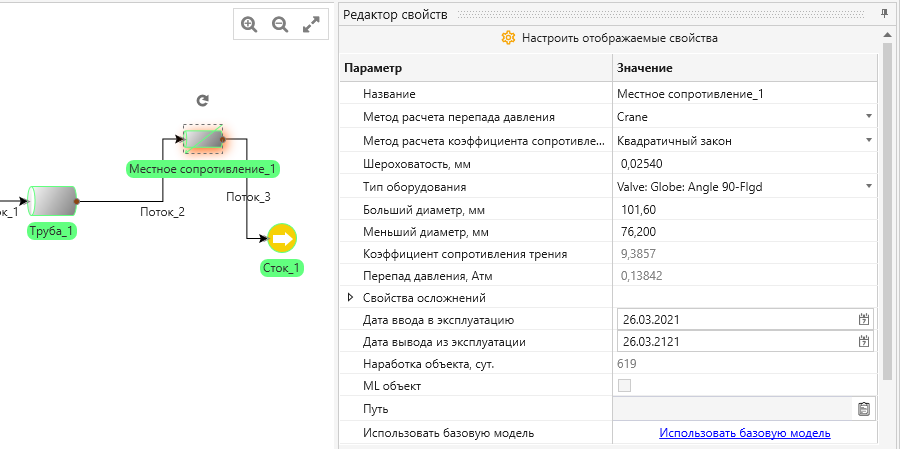900x449 pixels.
Task: Click the Перепад давления, Атм parameter label
Action: [428, 276]
